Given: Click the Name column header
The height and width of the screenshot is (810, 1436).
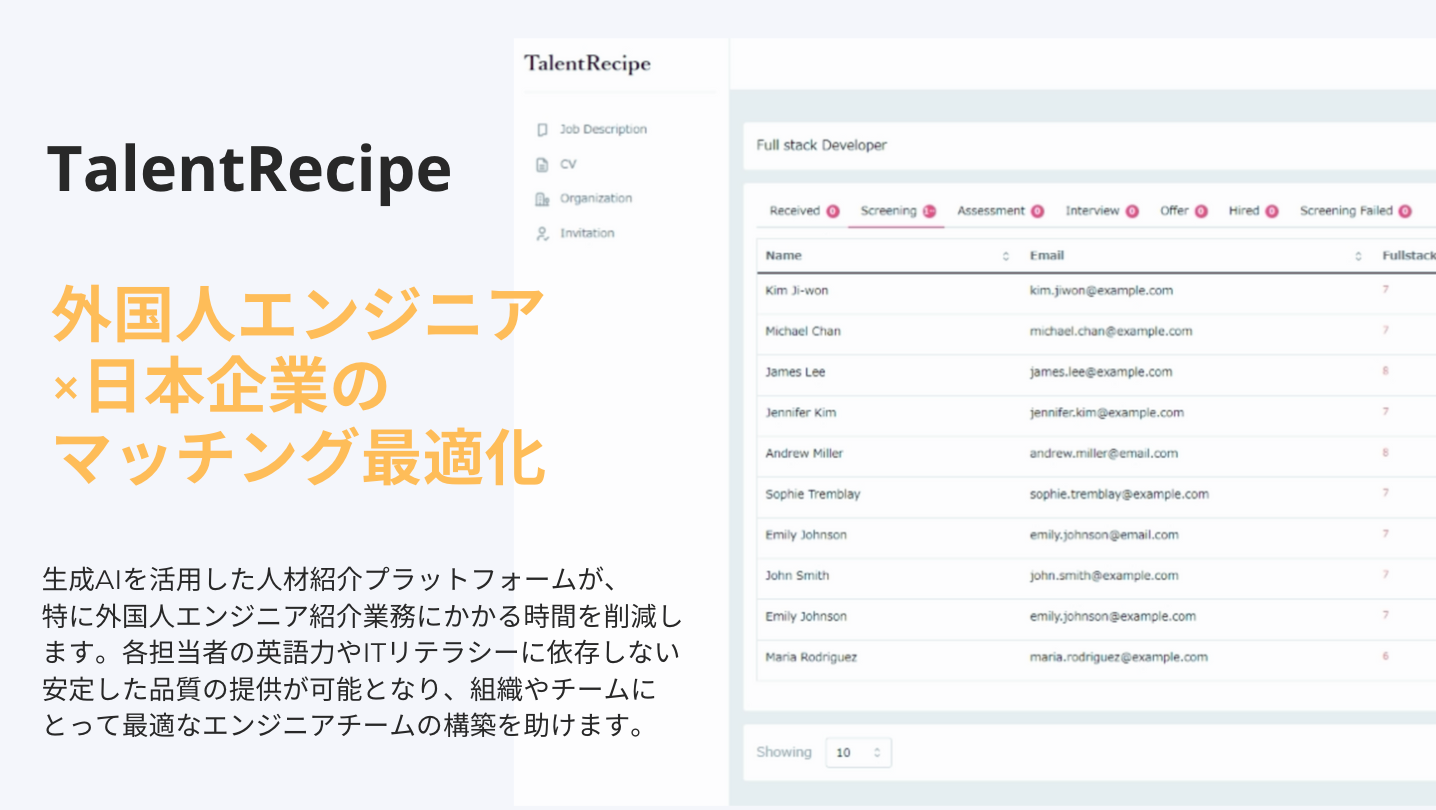Looking at the screenshot, I should [x=783, y=256].
